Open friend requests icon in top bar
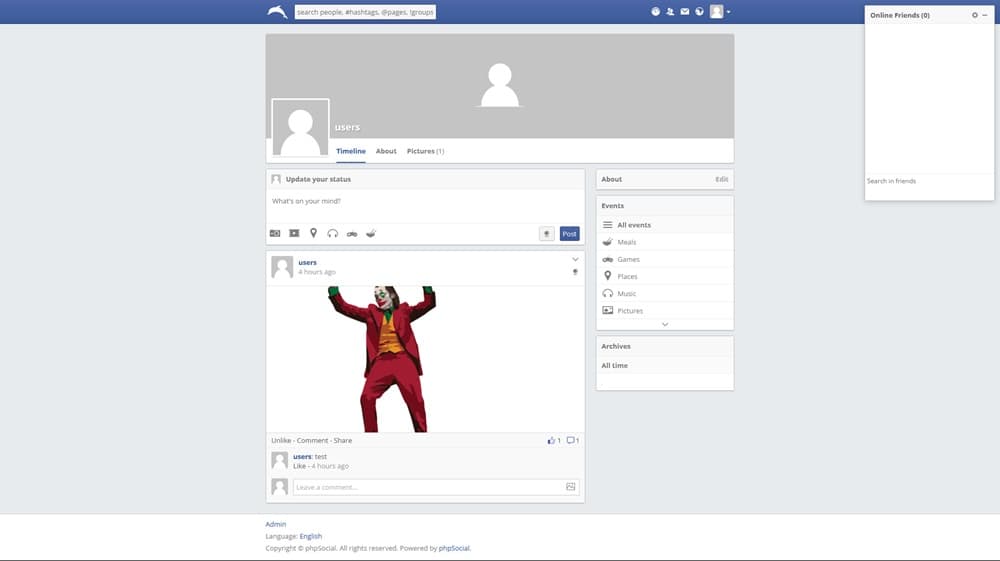Viewport: 1000px width, 561px height. click(670, 12)
